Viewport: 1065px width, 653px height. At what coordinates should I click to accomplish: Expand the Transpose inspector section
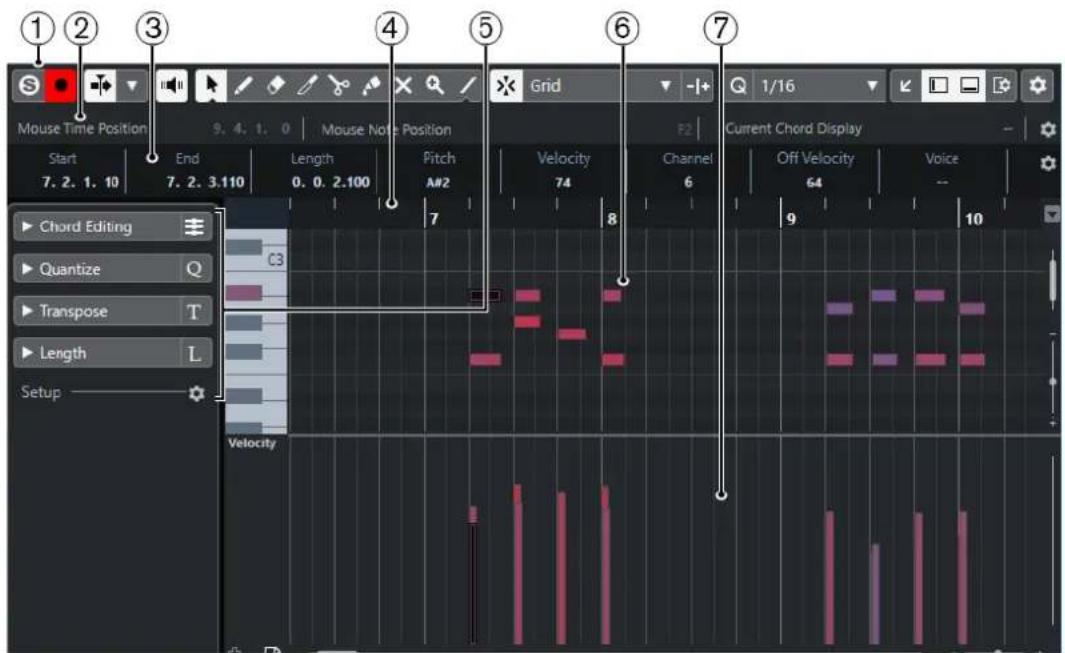click(27, 311)
